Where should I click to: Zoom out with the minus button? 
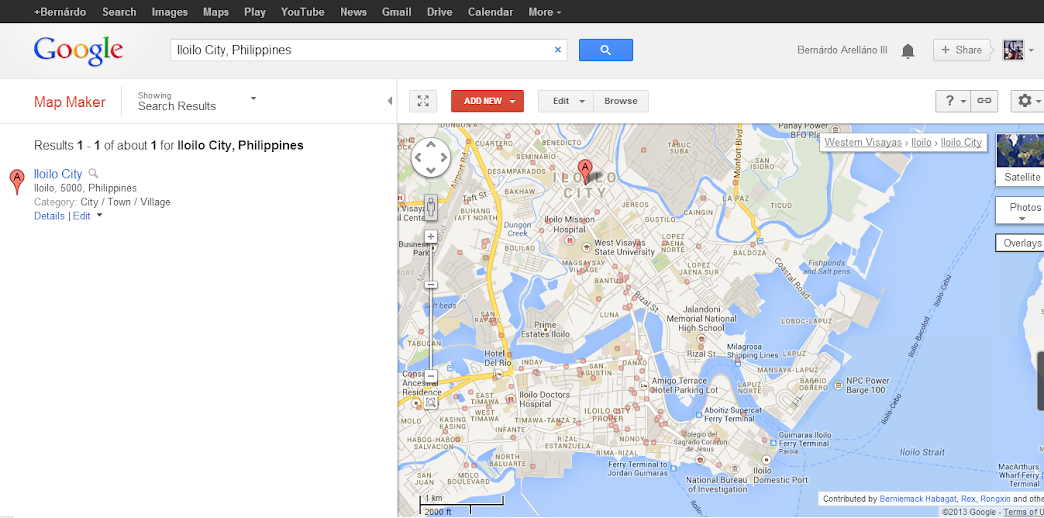point(431,376)
